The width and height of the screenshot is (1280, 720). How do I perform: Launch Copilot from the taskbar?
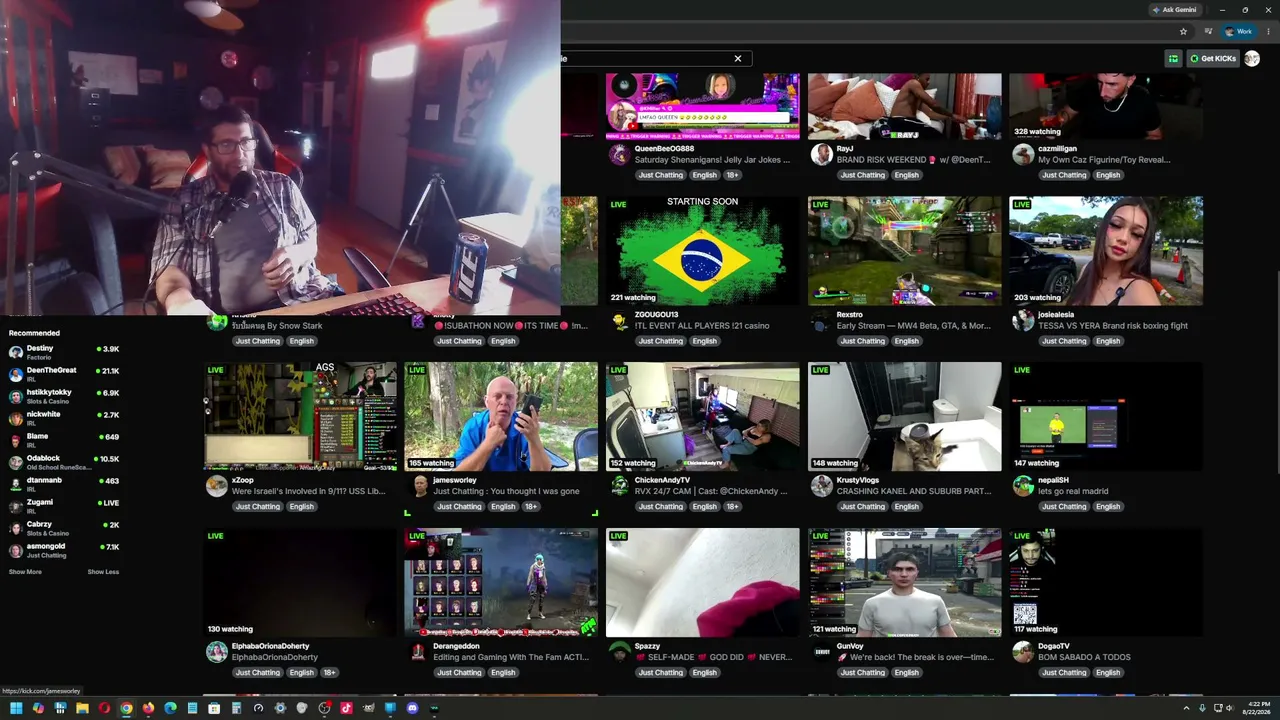(x=38, y=708)
